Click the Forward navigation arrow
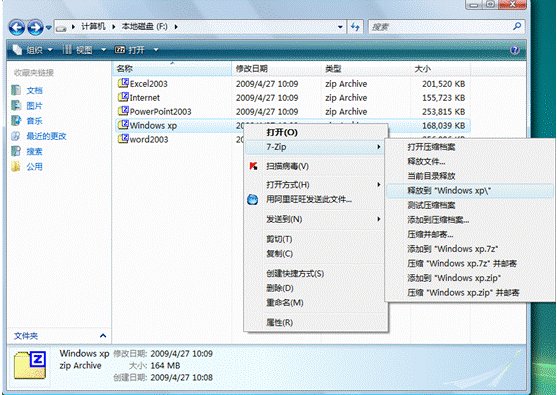The image size is (557, 395). click(x=35, y=27)
